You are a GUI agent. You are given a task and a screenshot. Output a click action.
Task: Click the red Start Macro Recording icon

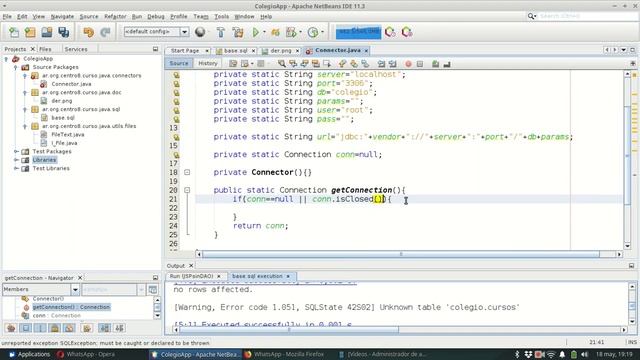tap(408, 64)
